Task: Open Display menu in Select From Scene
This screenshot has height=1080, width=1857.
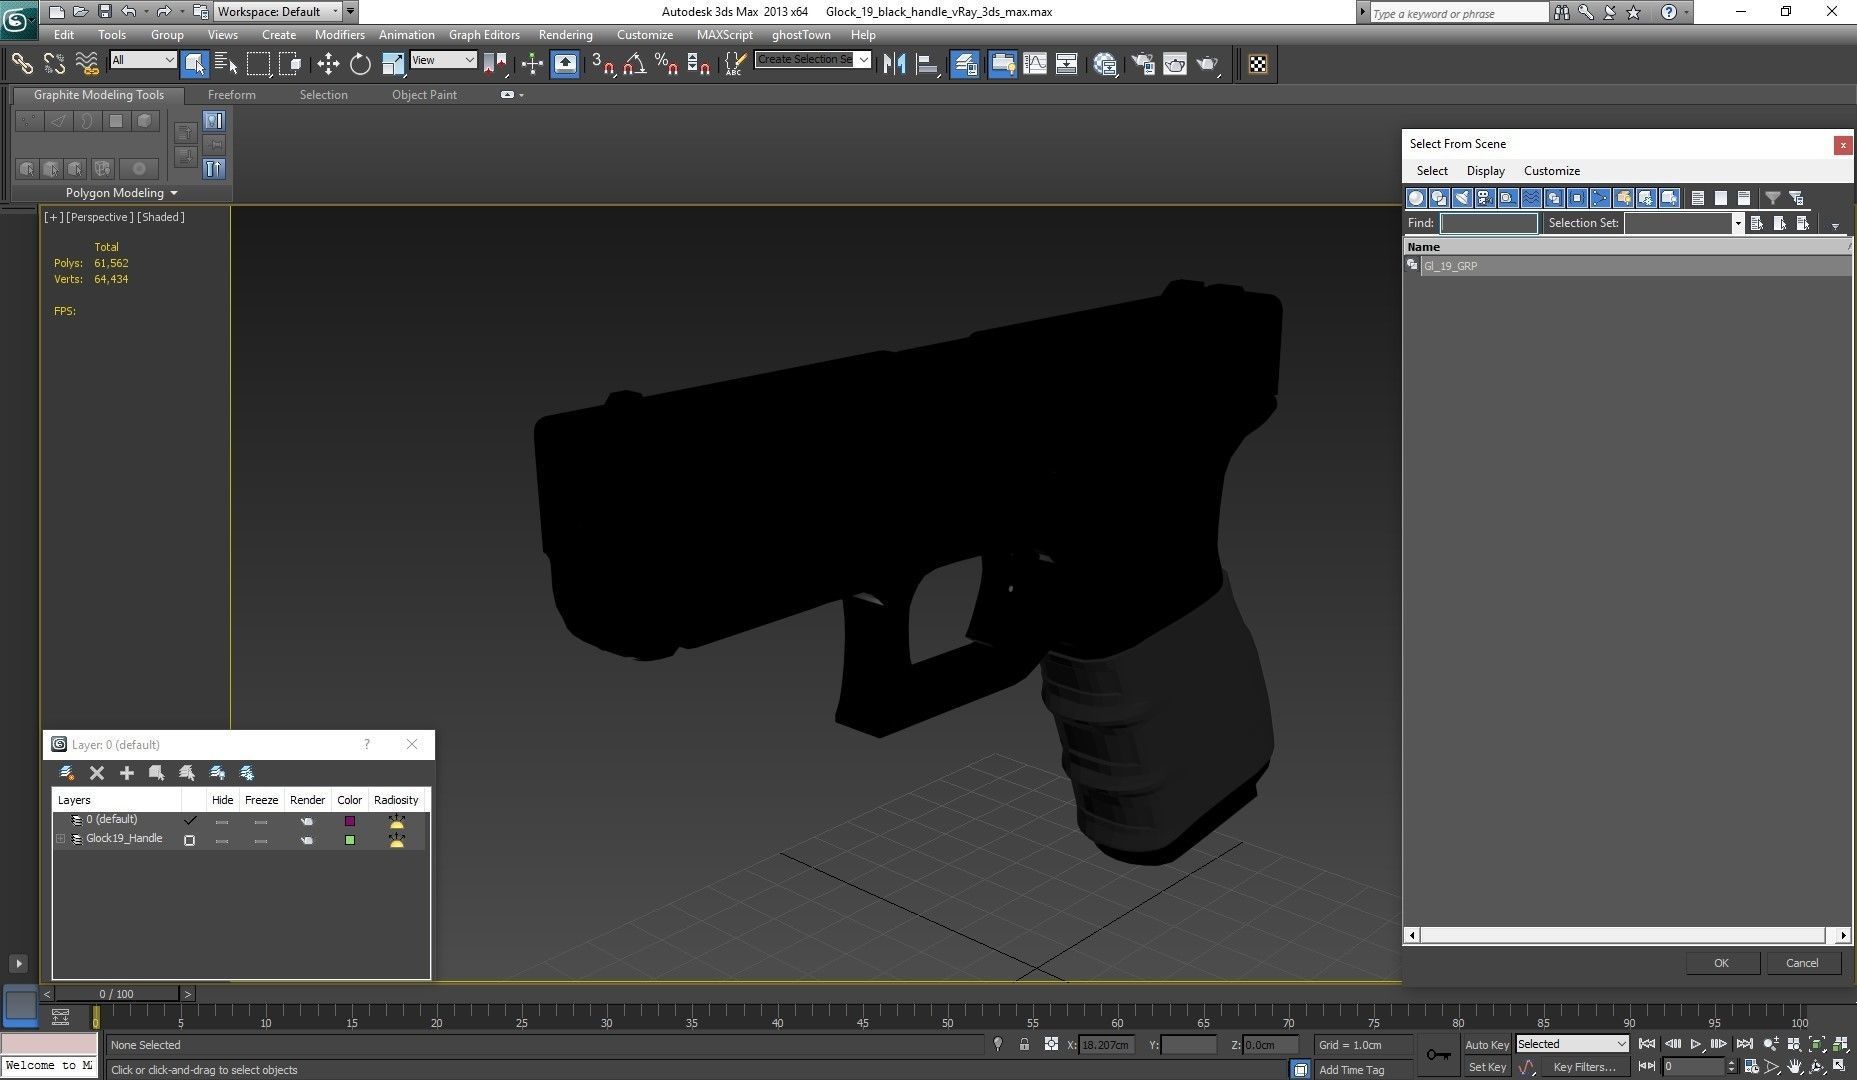Action: tap(1485, 171)
